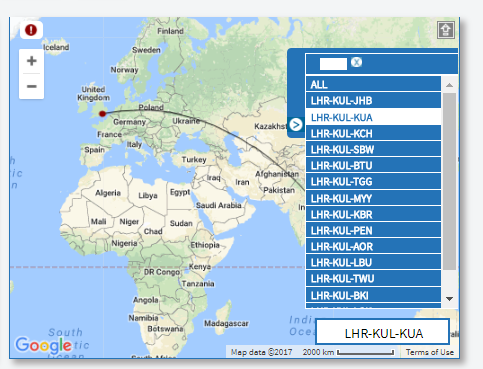Click the route list scroll up arrow
483x369 pixels.
point(449,85)
